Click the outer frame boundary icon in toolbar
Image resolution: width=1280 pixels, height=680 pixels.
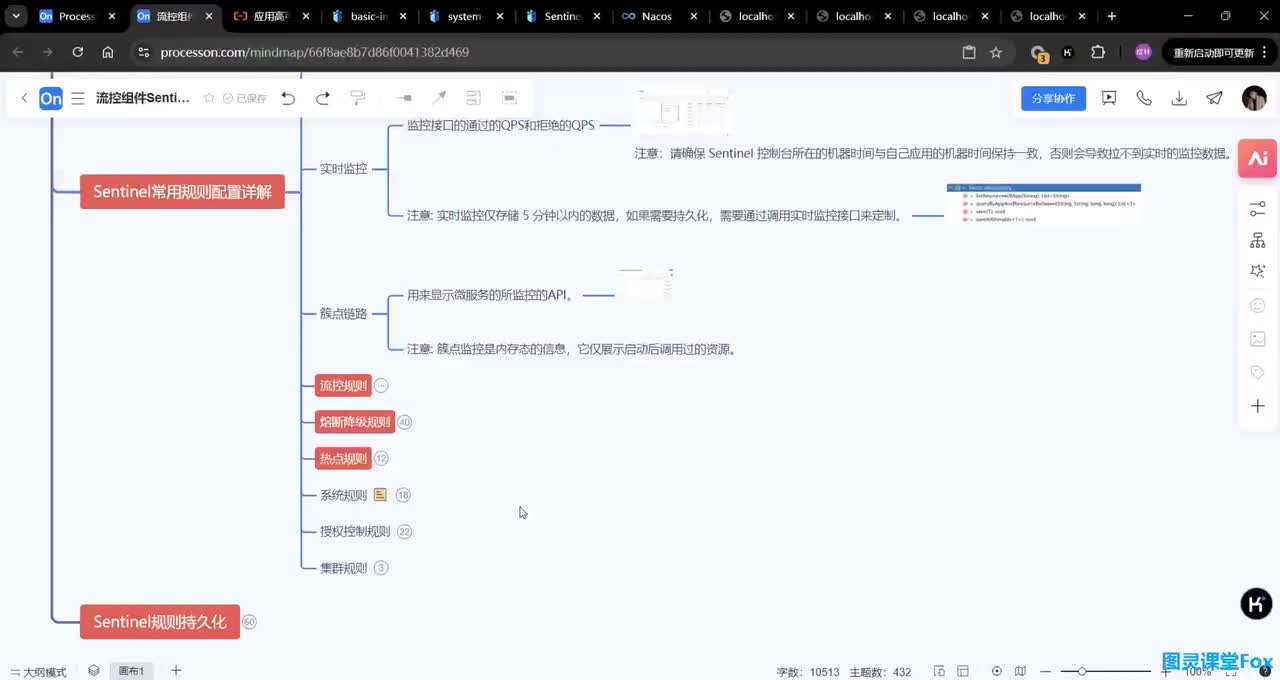(x=509, y=98)
